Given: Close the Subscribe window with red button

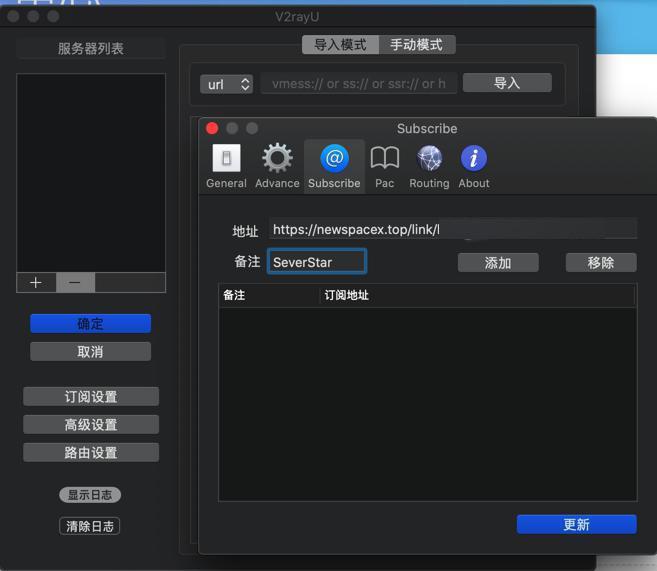Looking at the screenshot, I should pos(212,128).
